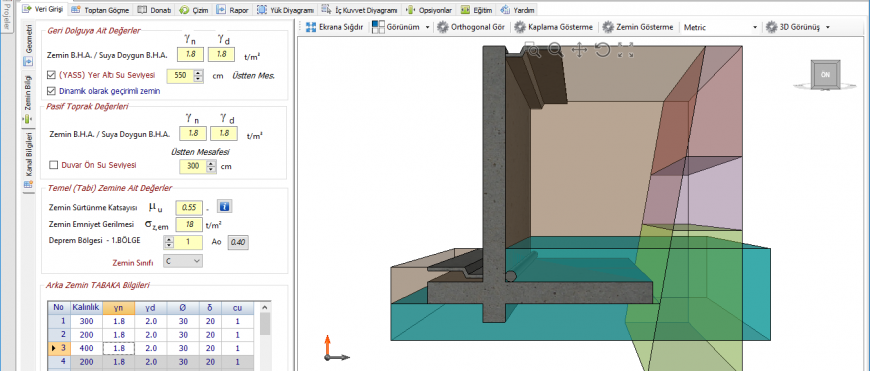Click the friction coefficient 0.55 field
The width and height of the screenshot is (870, 371).
(189, 207)
